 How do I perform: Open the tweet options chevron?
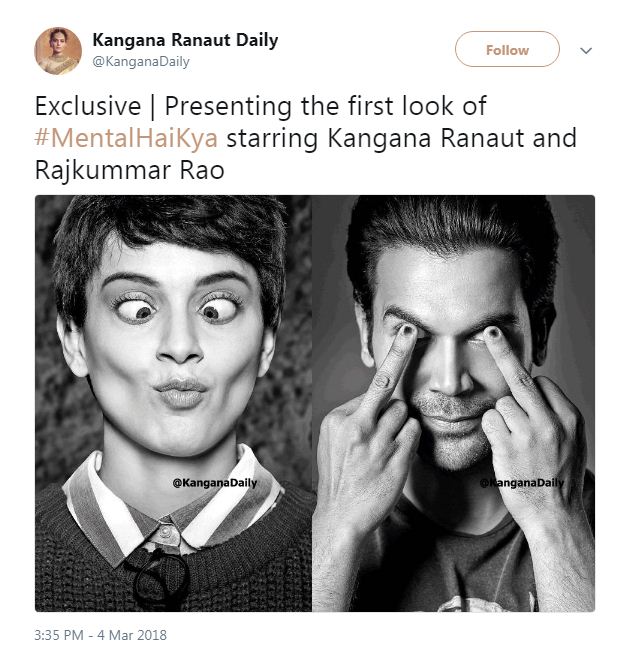pyautogui.click(x=586, y=50)
